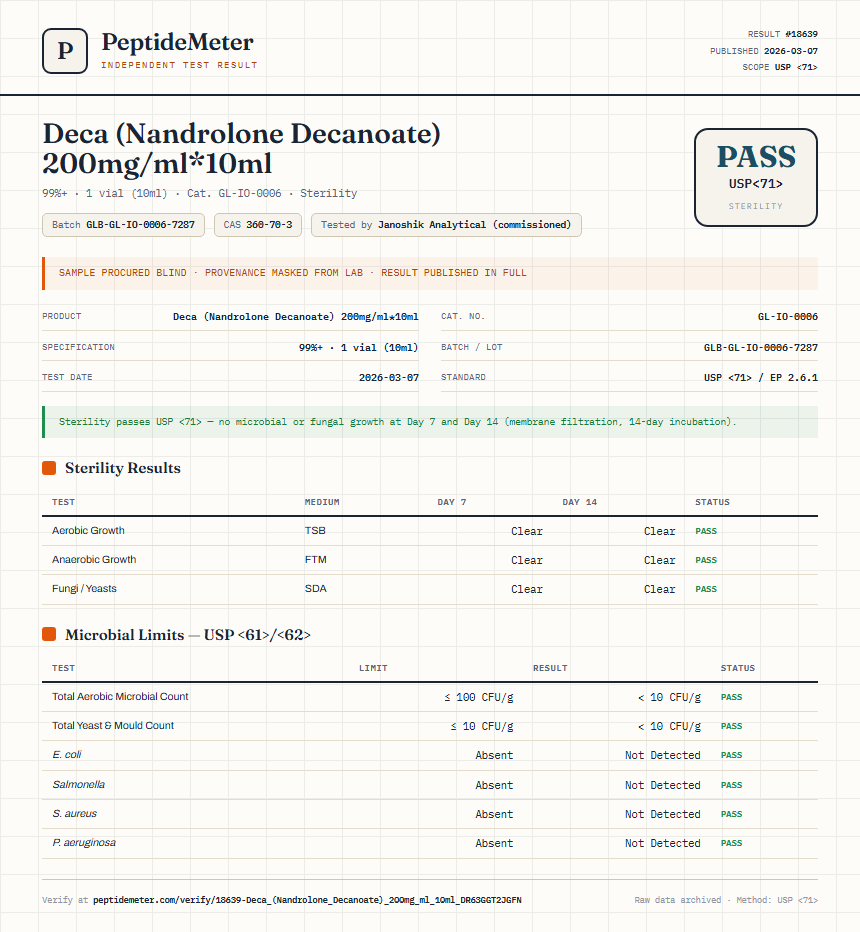The height and width of the screenshot is (932, 860).
Task: Click the BATCH / LOT value GLB-GL-IO-0006-7287
Action: pyautogui.click(x=761, y=348)
